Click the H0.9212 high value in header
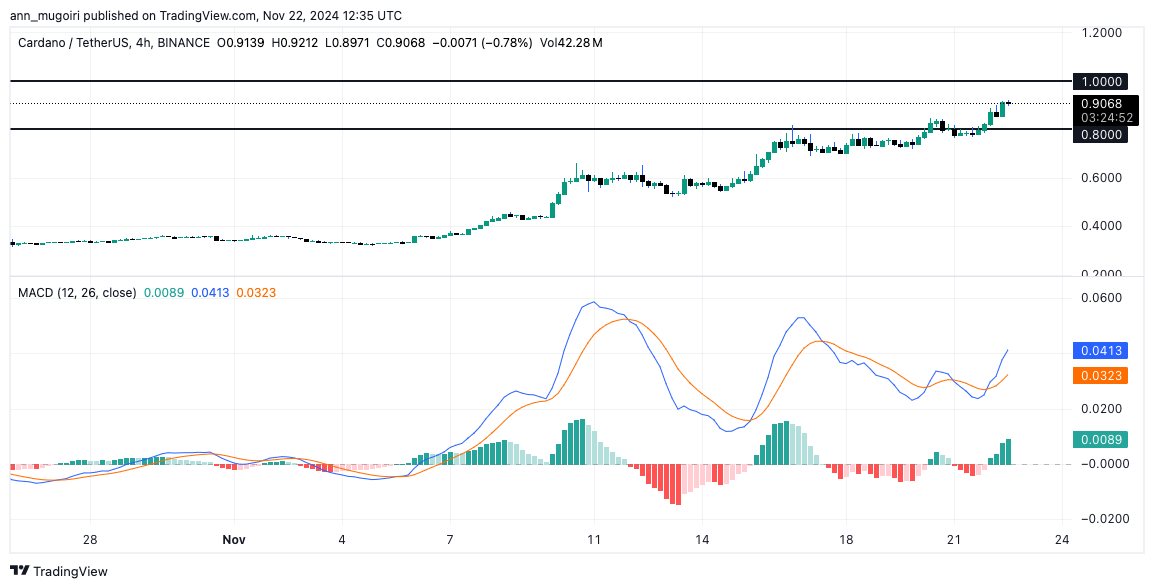This screenshot has height=588, width=1154. pos(294,43)
